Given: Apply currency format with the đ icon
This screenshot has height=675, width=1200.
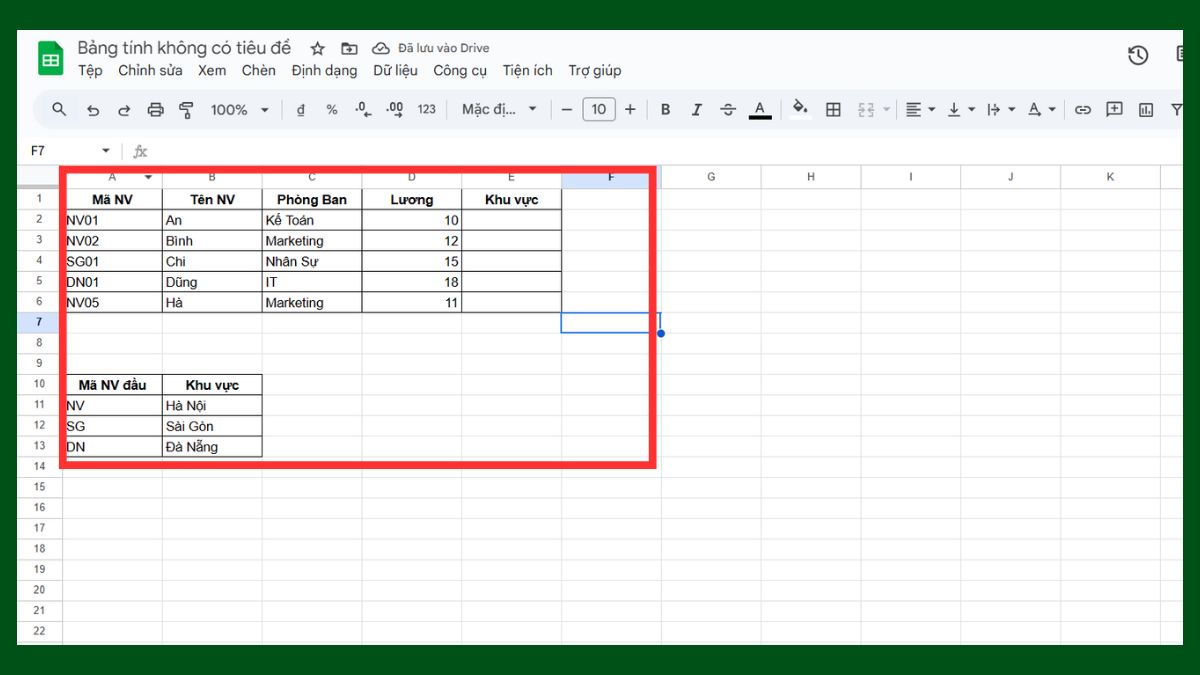Looking at the screenshot, I should 299,110.
